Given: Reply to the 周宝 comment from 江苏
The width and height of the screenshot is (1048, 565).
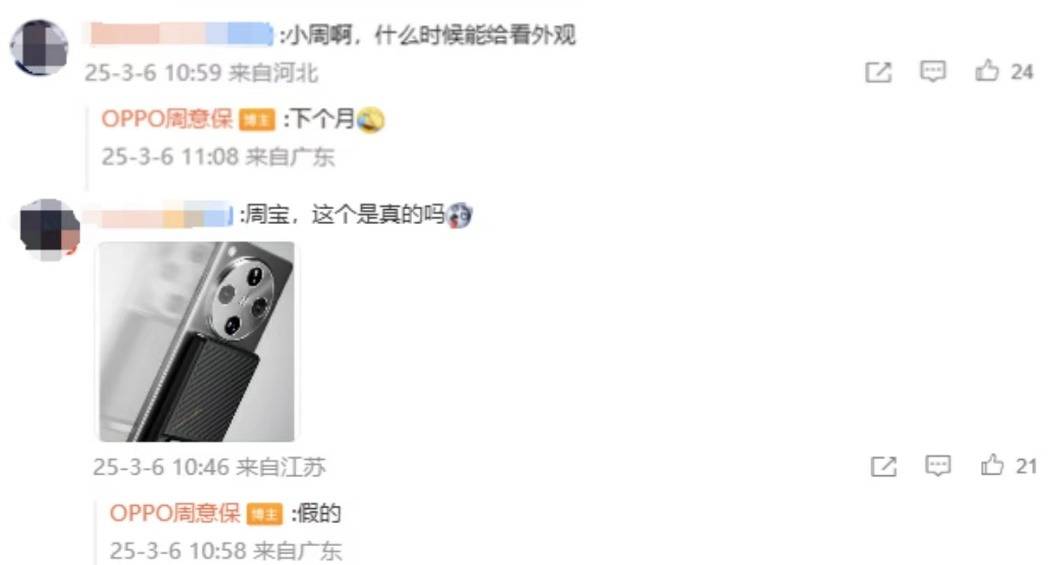Looking at the screenshot, I should click(x=938, y=465).
